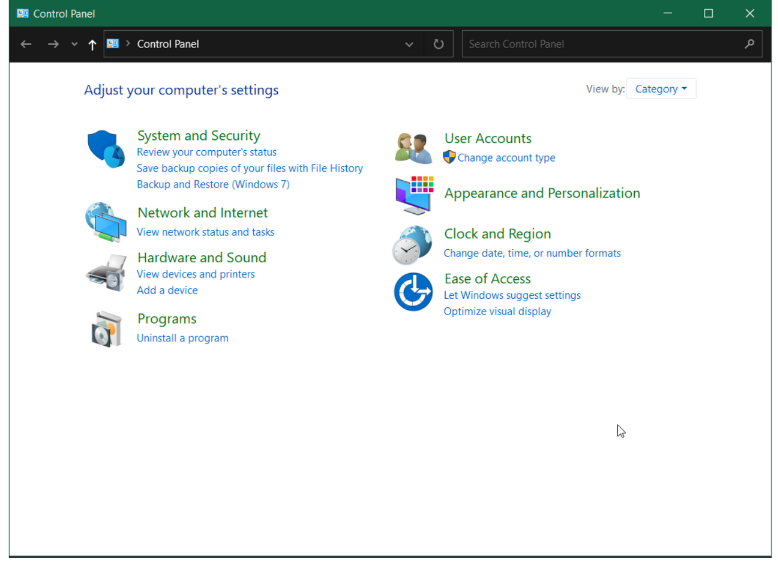
Task: Click View devices and printers
Action: point(195,274)
